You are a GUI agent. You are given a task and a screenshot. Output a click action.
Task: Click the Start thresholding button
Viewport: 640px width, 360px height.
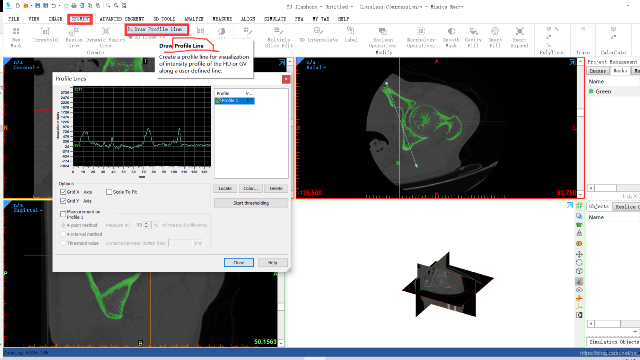[x=251, y=203]
